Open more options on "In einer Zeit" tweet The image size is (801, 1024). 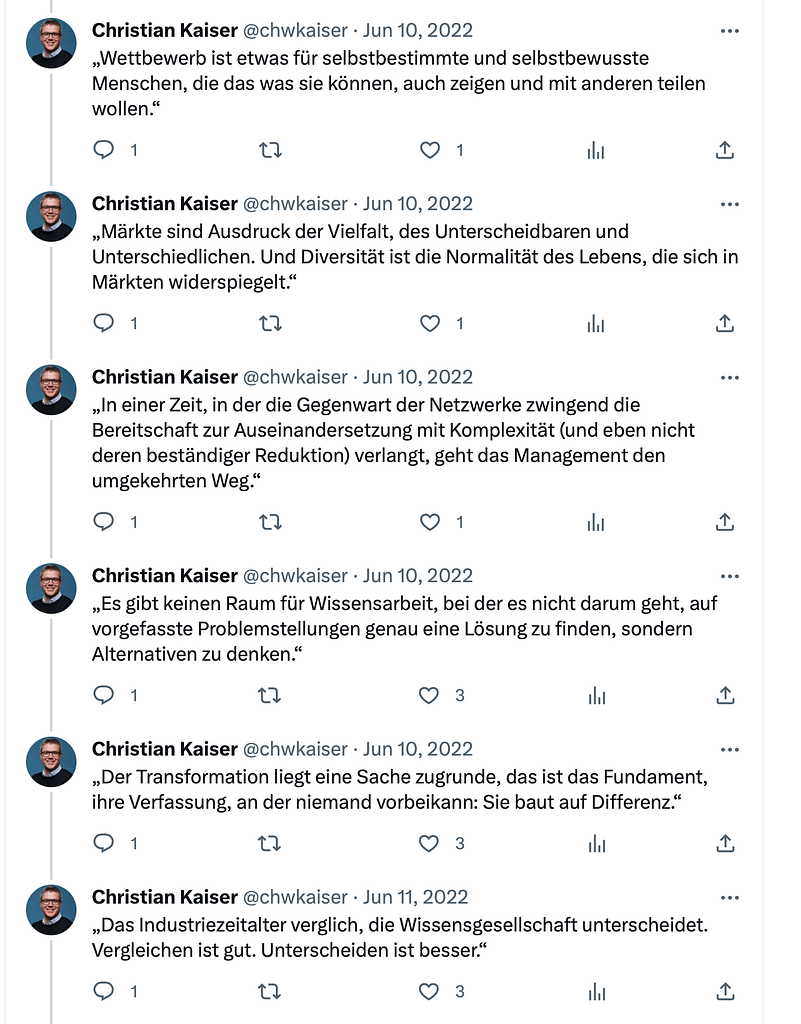tap(730, 377)
